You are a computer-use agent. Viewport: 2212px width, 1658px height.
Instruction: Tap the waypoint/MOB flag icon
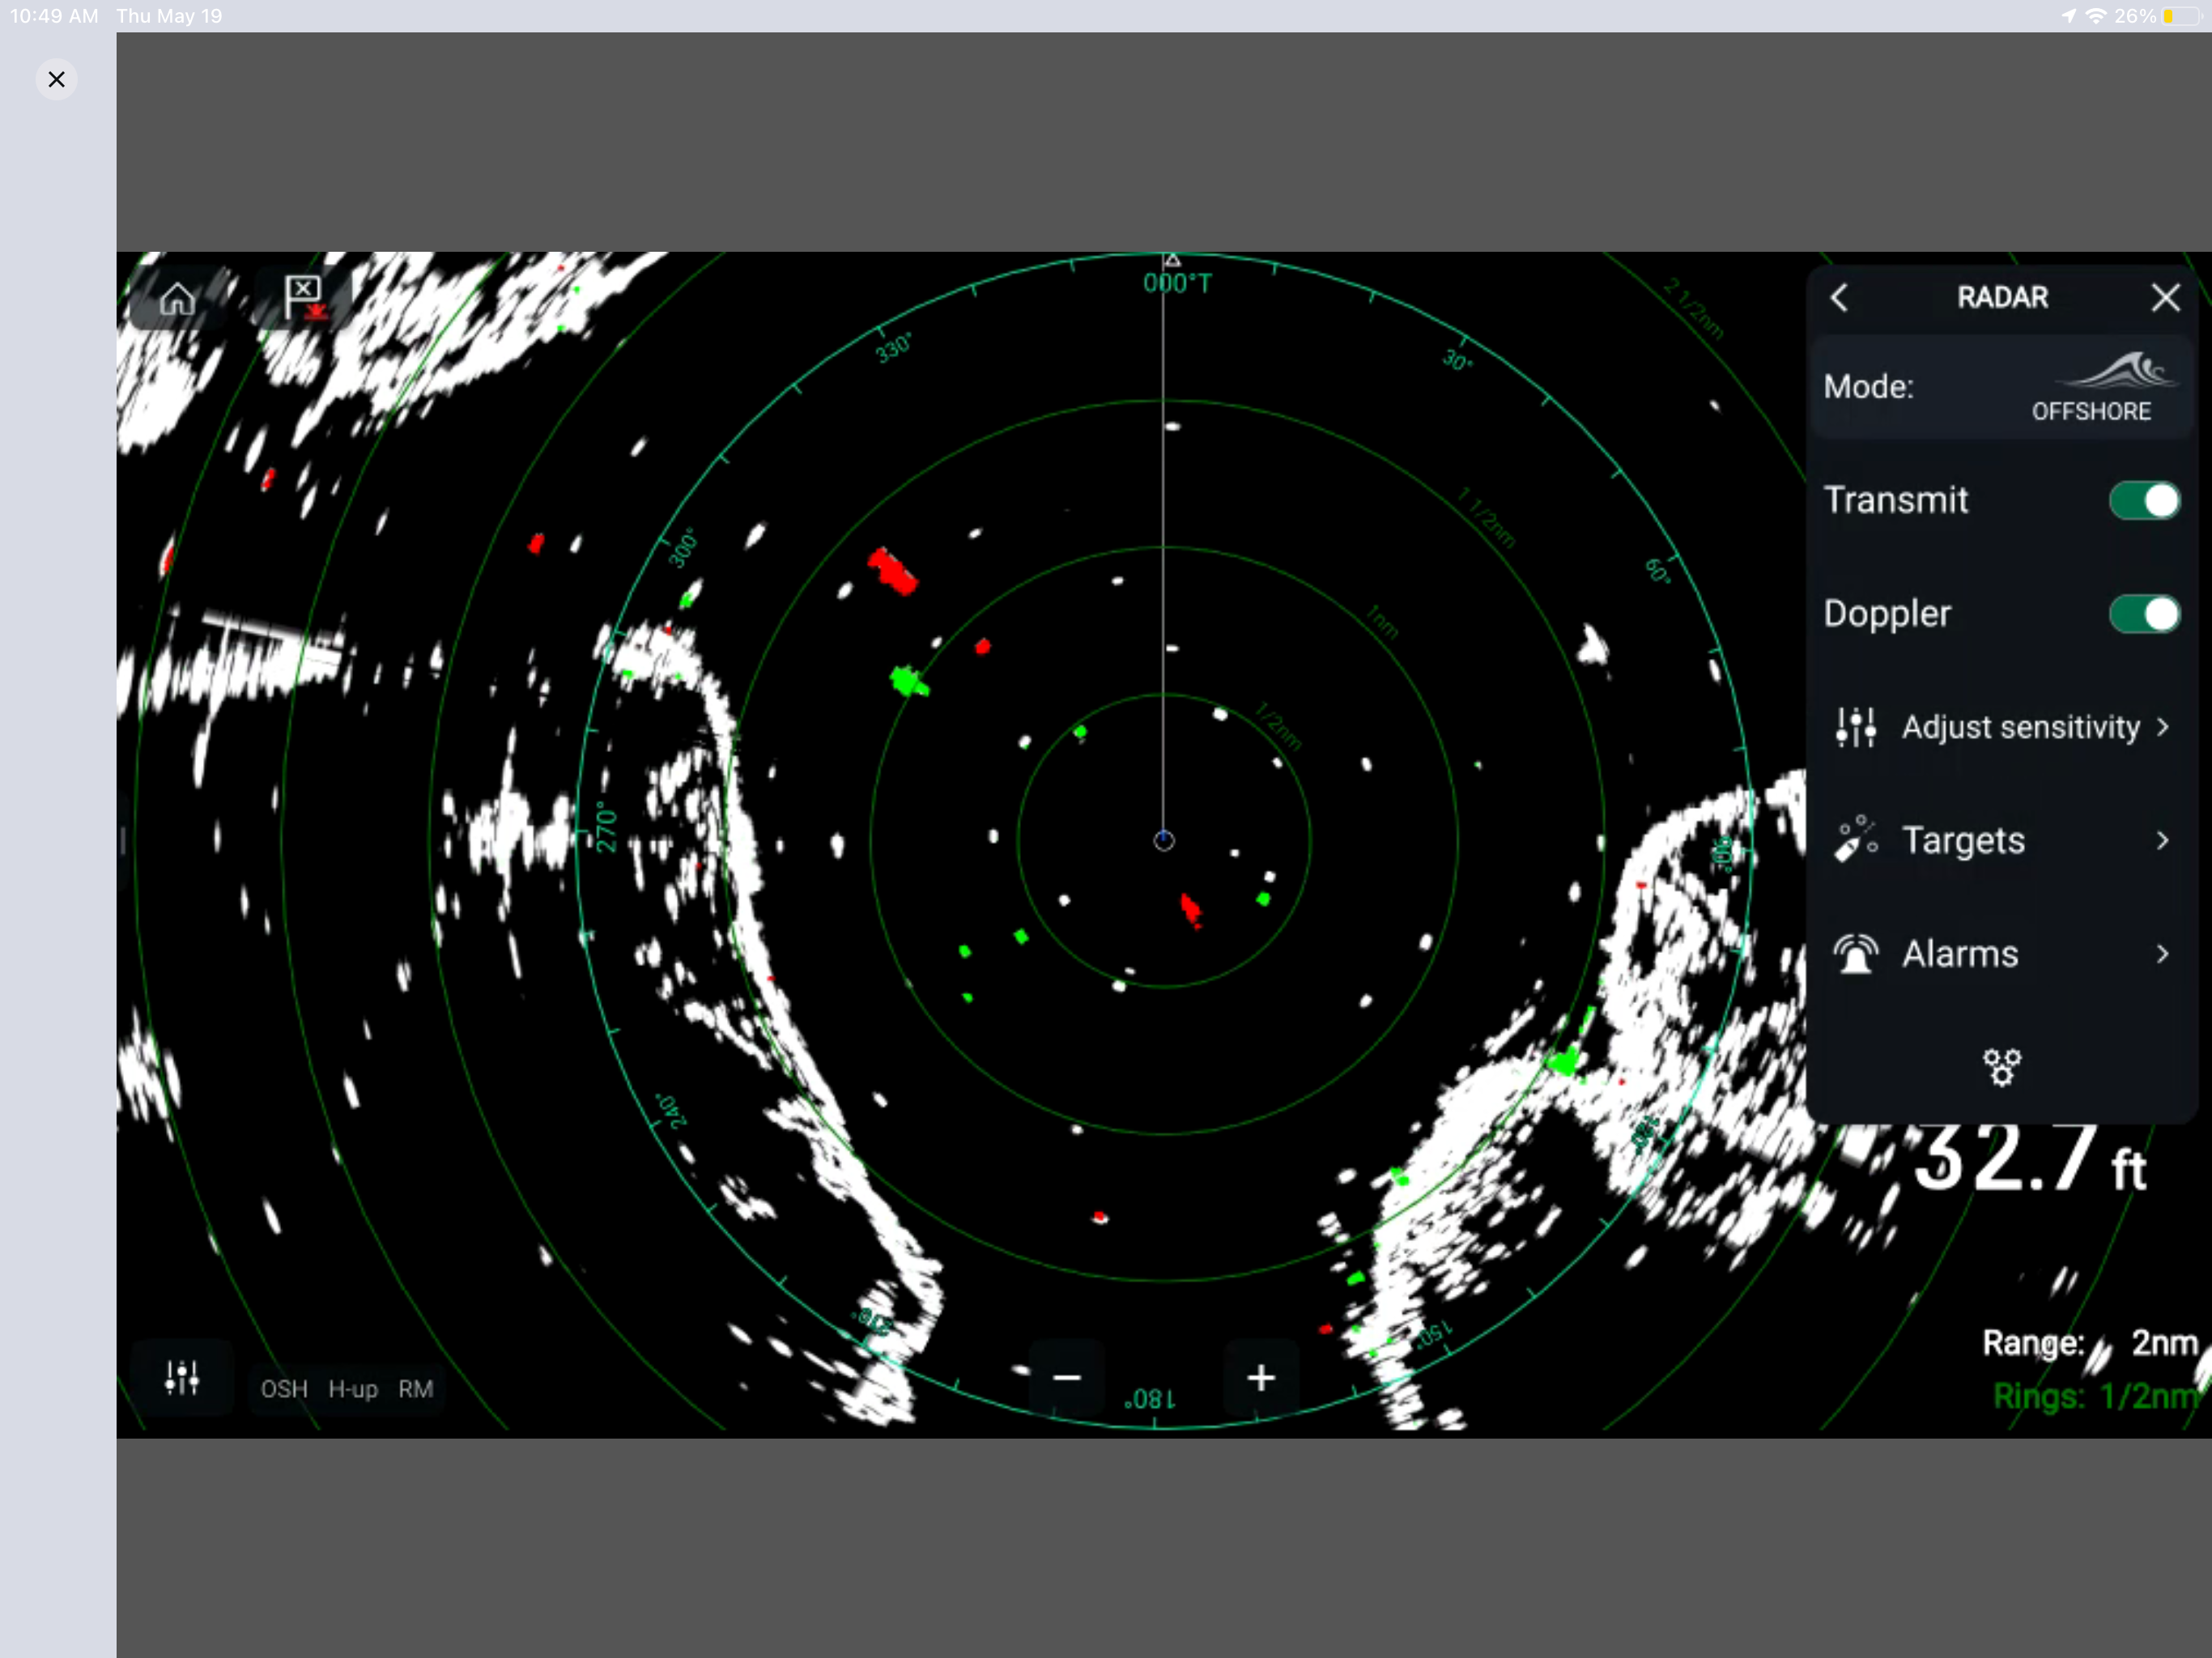click(304, 298)
